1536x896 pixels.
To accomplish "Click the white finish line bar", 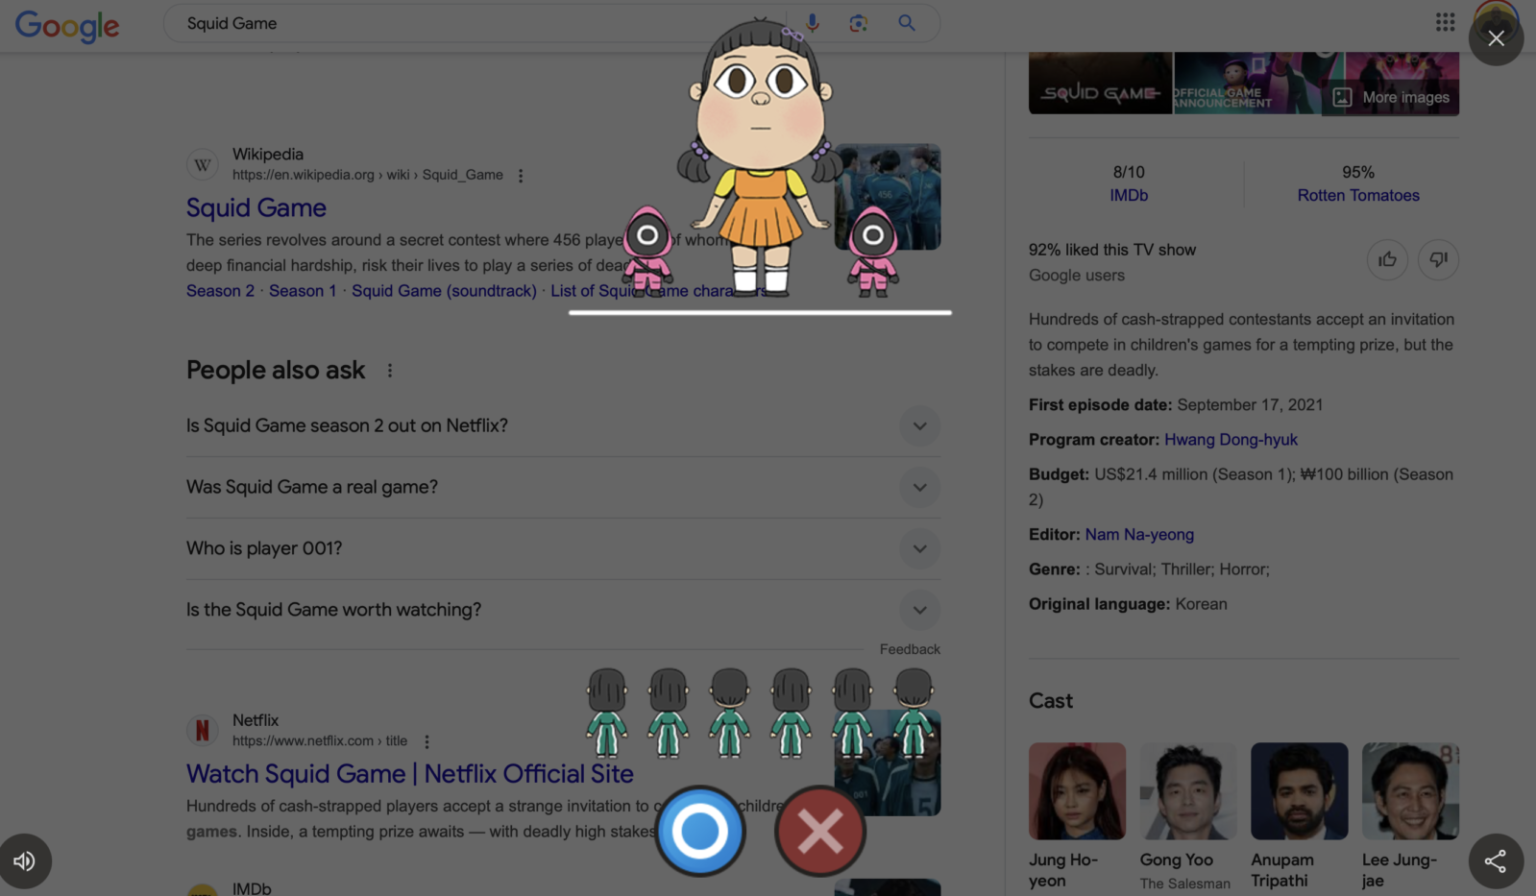I will coord(760,312).
